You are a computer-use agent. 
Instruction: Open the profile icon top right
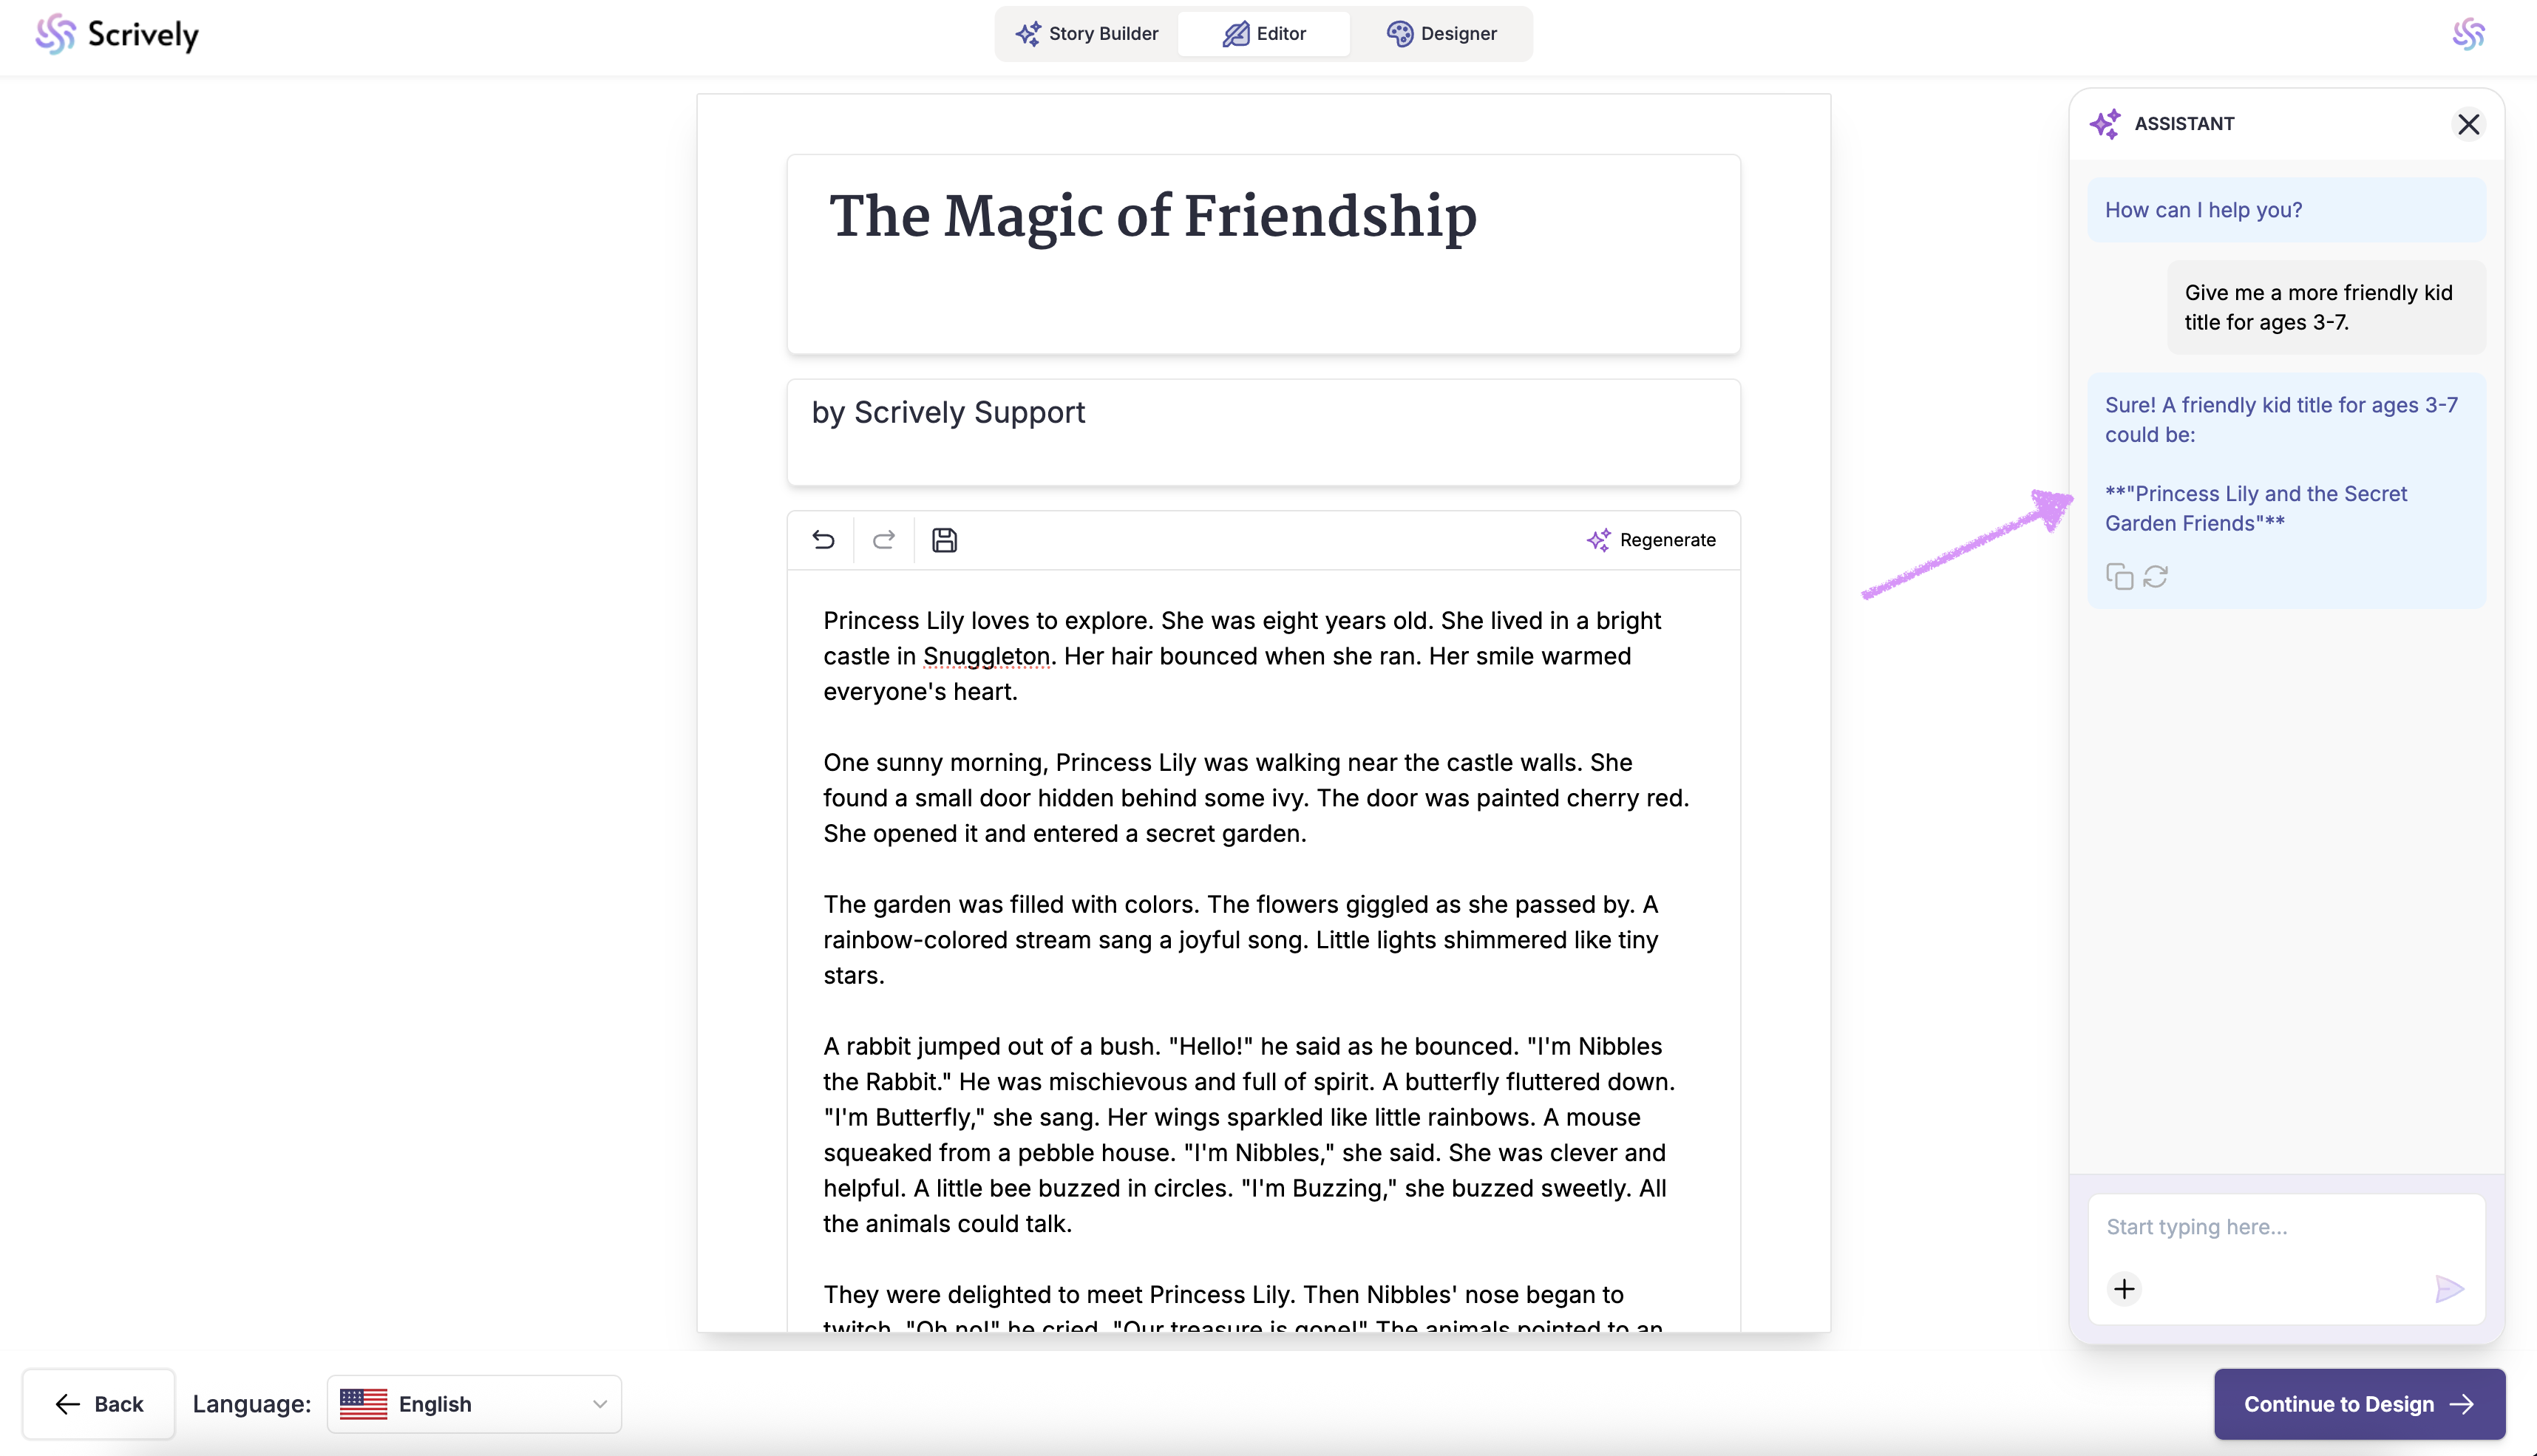(2468, 34)
